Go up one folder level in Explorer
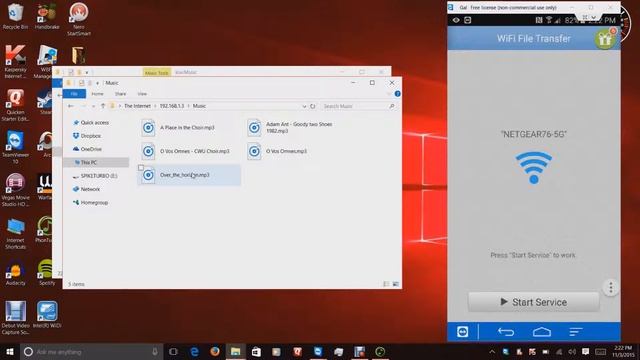640x360 pixels. point(103,106)
